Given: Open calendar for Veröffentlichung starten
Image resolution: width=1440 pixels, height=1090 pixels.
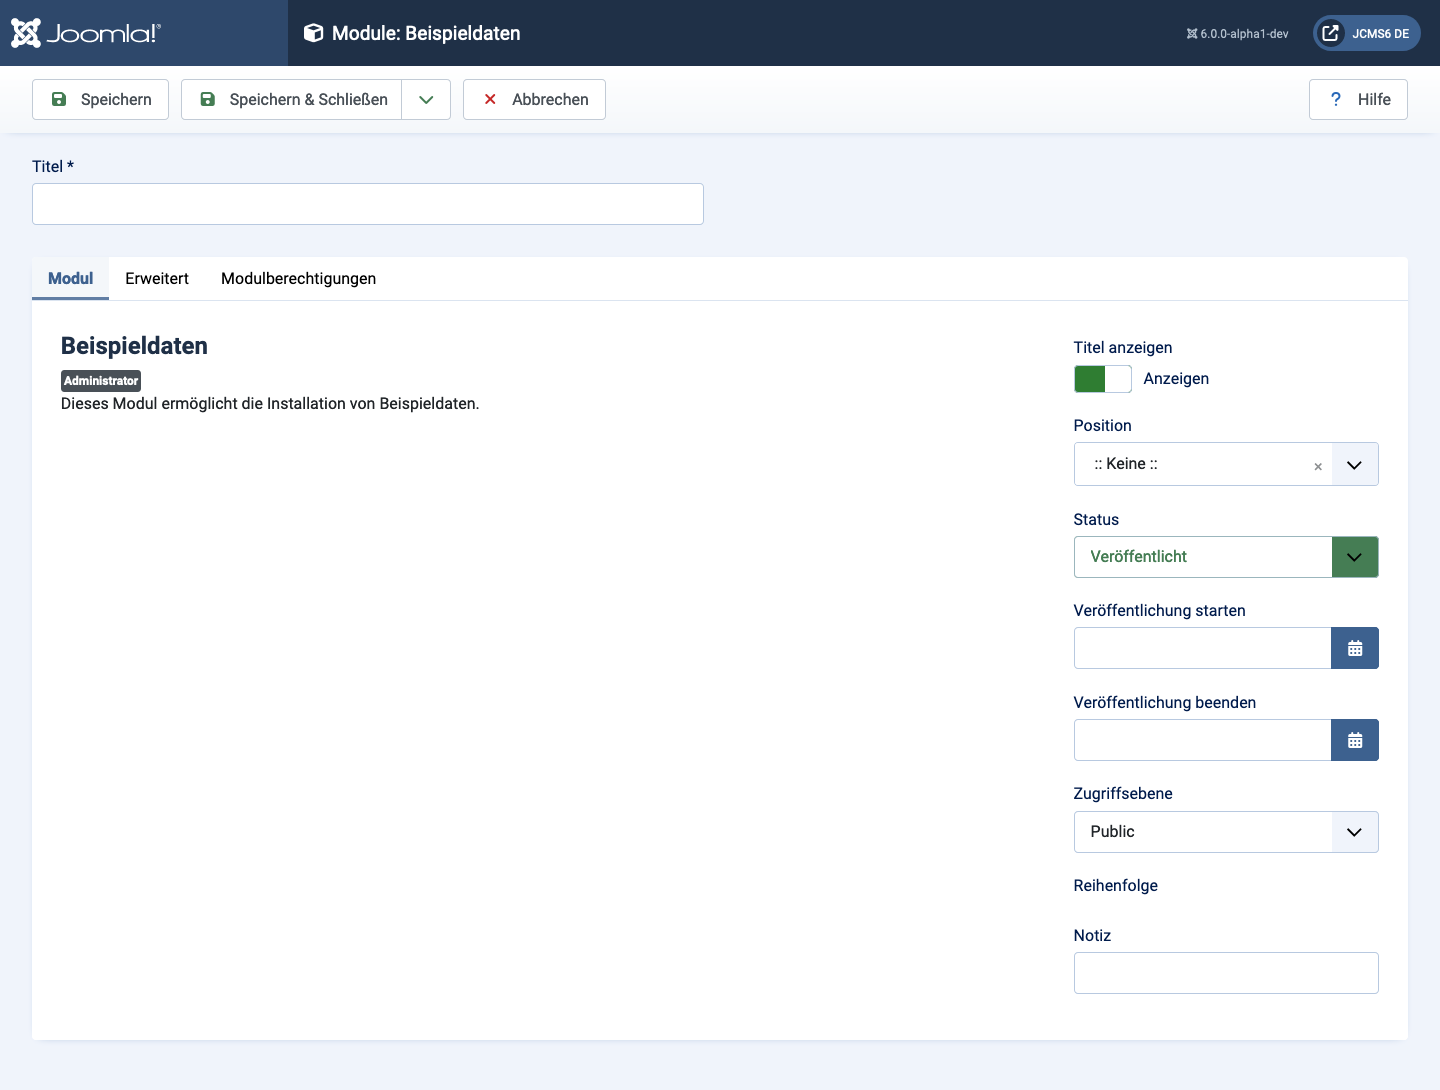Looking at the screenshot, I should coord(1354,648).
